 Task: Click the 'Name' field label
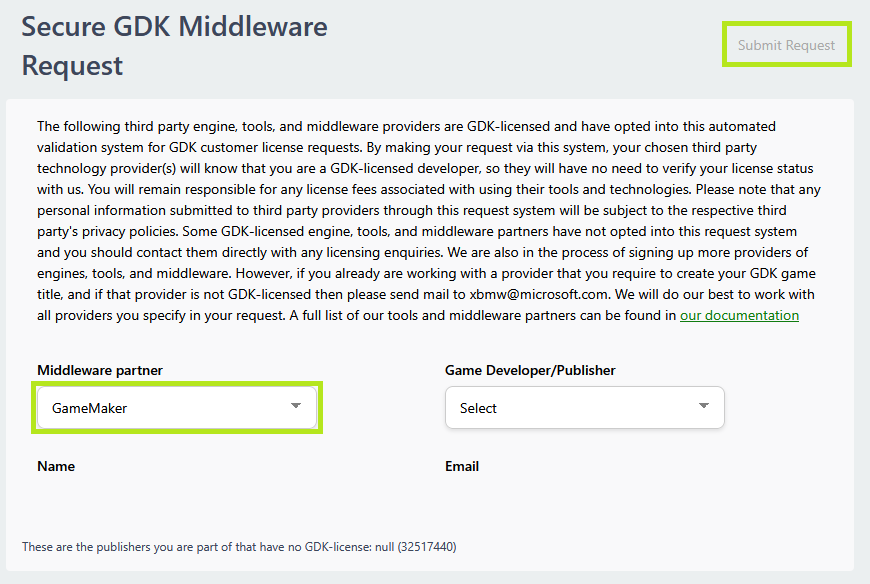56,466
